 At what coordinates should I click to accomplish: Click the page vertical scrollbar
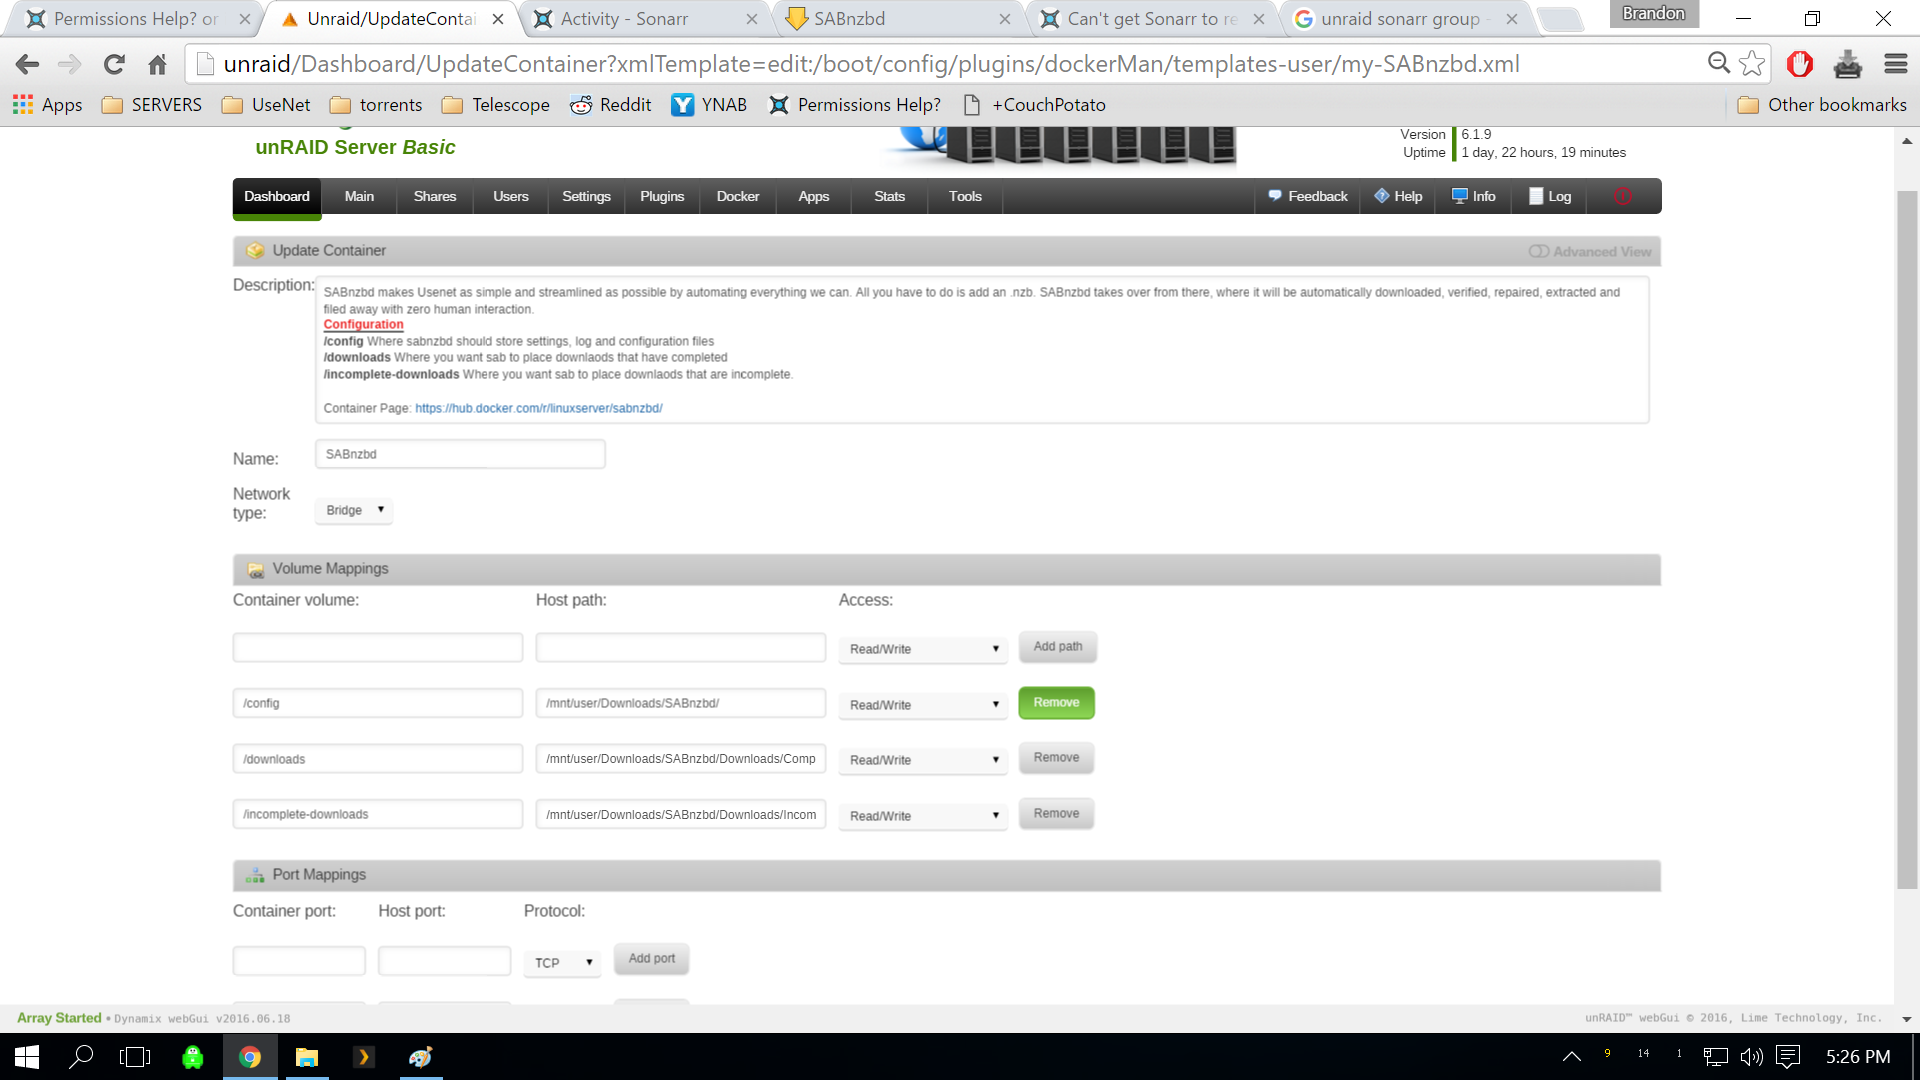pos(1906,540)
